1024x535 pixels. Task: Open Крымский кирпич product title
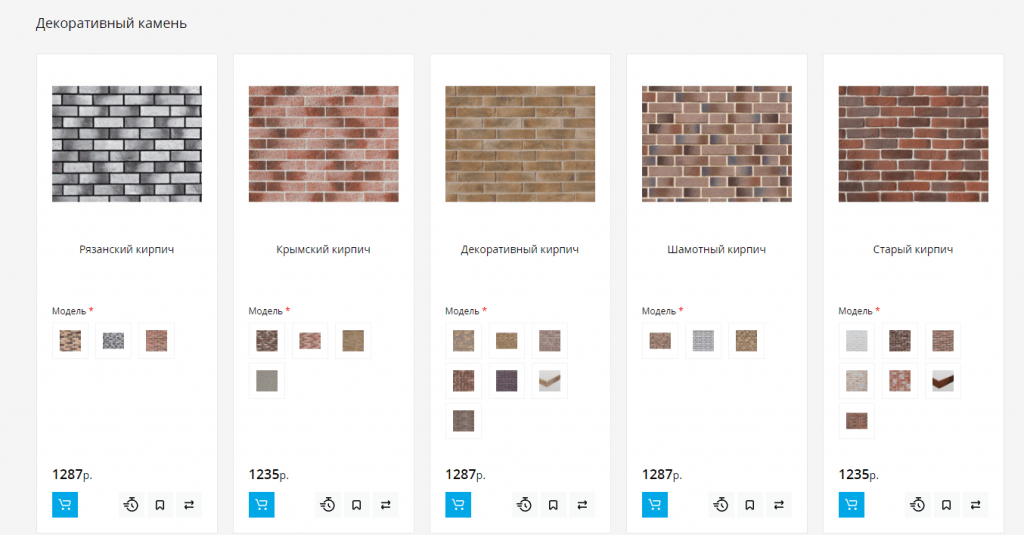click(x=323, y=249)
